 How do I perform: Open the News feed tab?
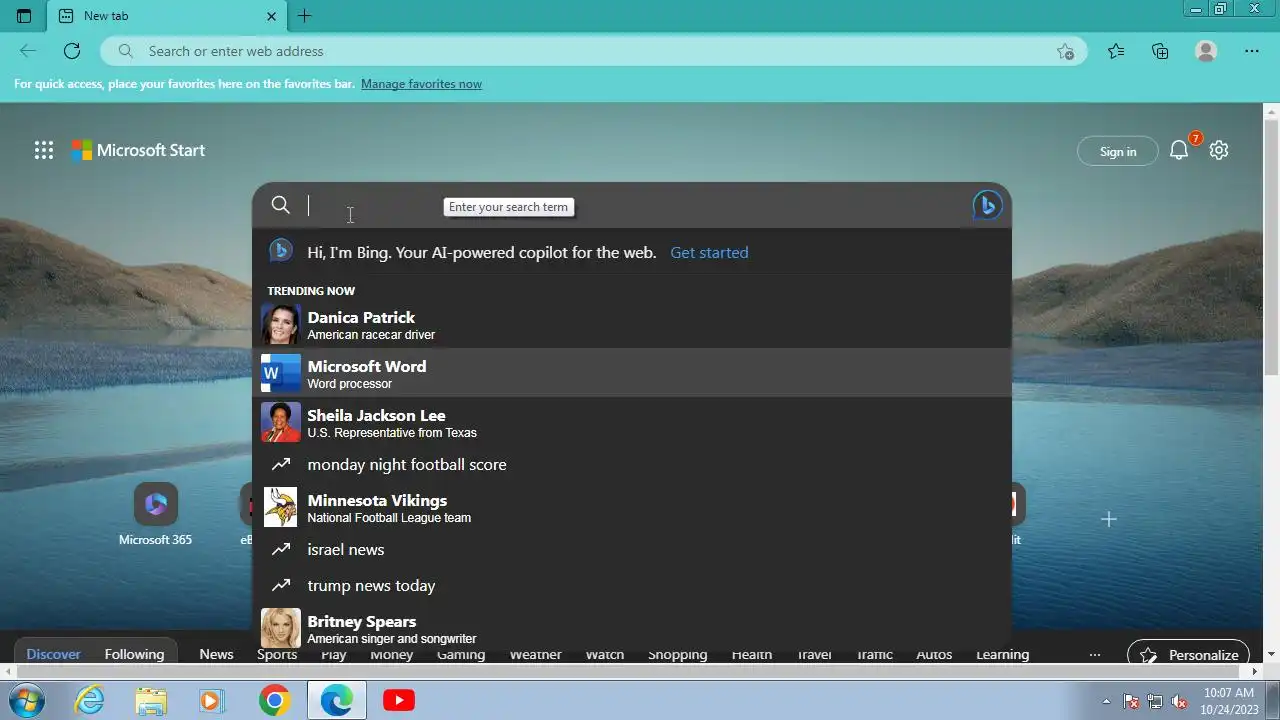(216, 655)
